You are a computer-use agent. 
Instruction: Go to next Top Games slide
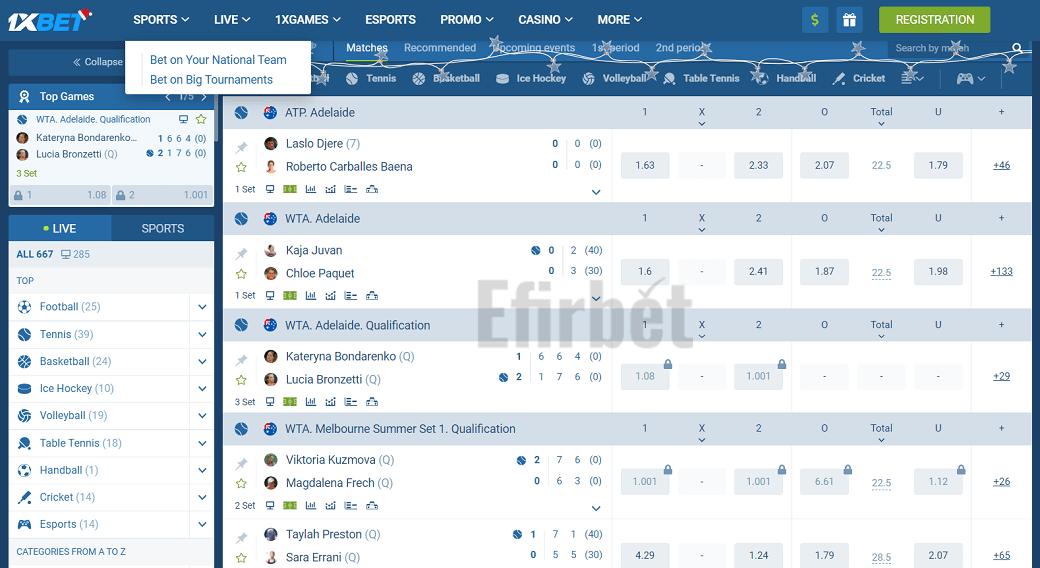coord(204,97)
